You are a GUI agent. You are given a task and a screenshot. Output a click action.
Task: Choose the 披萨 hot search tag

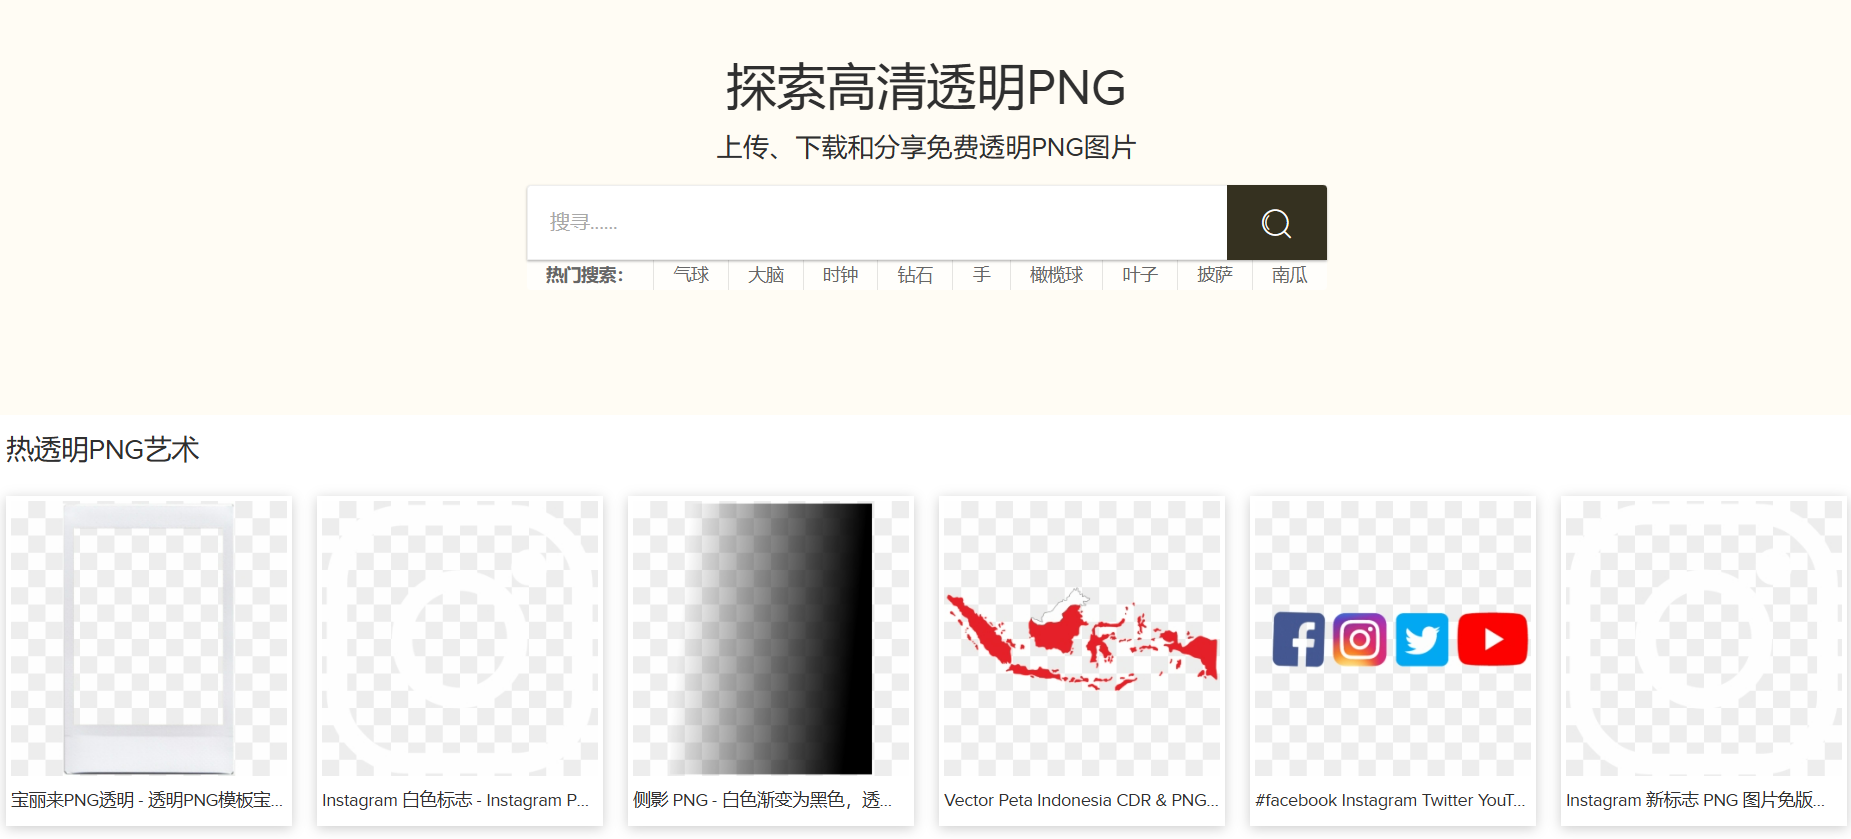[1215, 275]
